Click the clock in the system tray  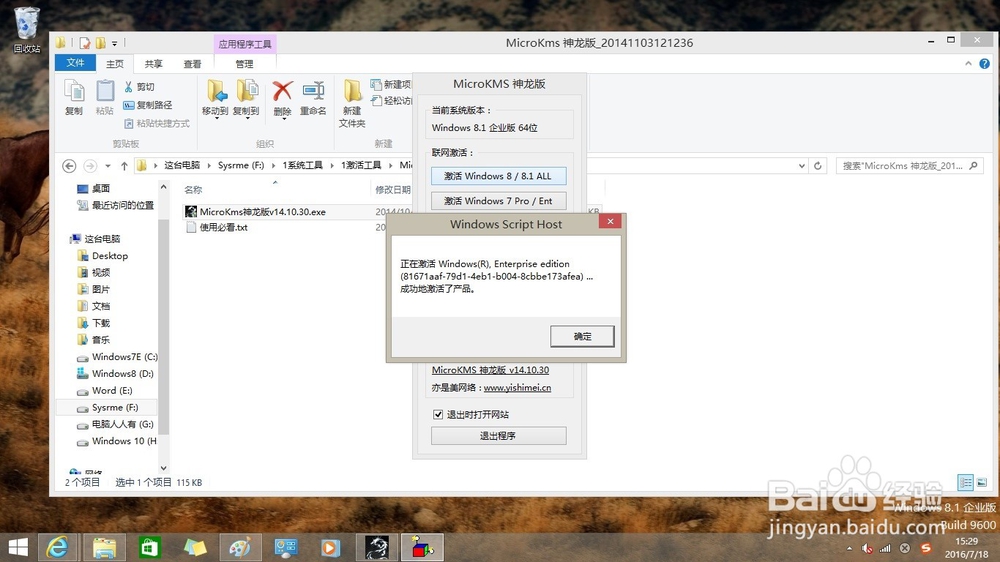tap(966, 548)
